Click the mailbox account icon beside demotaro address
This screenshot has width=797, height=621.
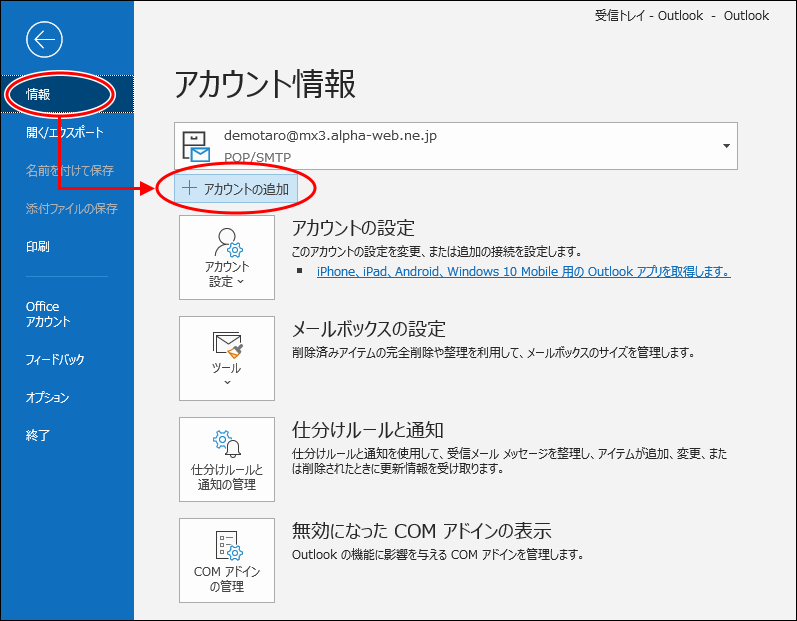196,146
